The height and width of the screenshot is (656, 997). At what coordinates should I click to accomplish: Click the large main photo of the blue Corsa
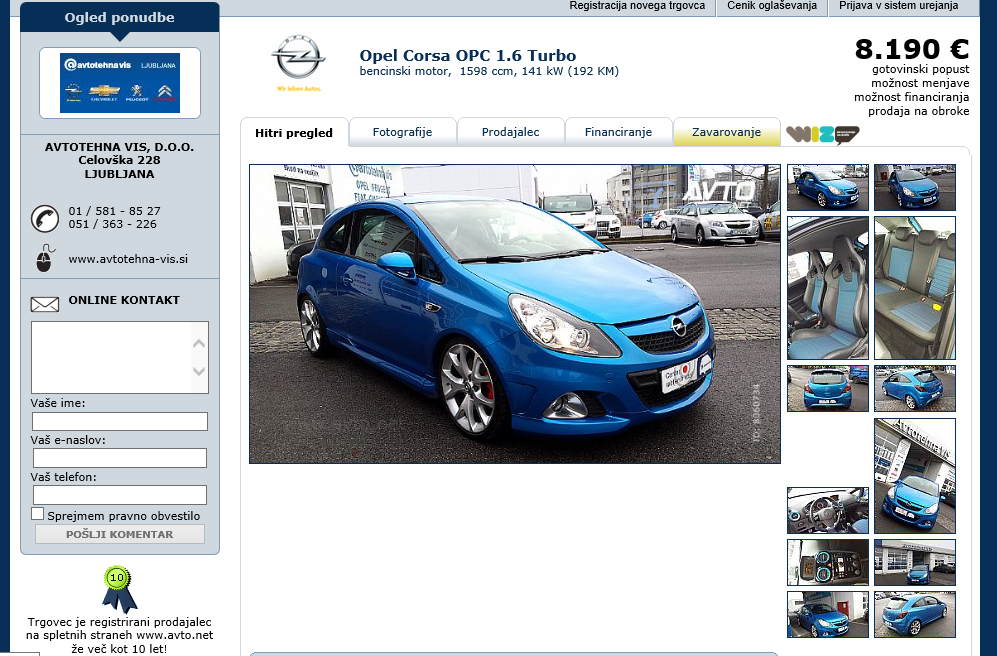(514, 314)
